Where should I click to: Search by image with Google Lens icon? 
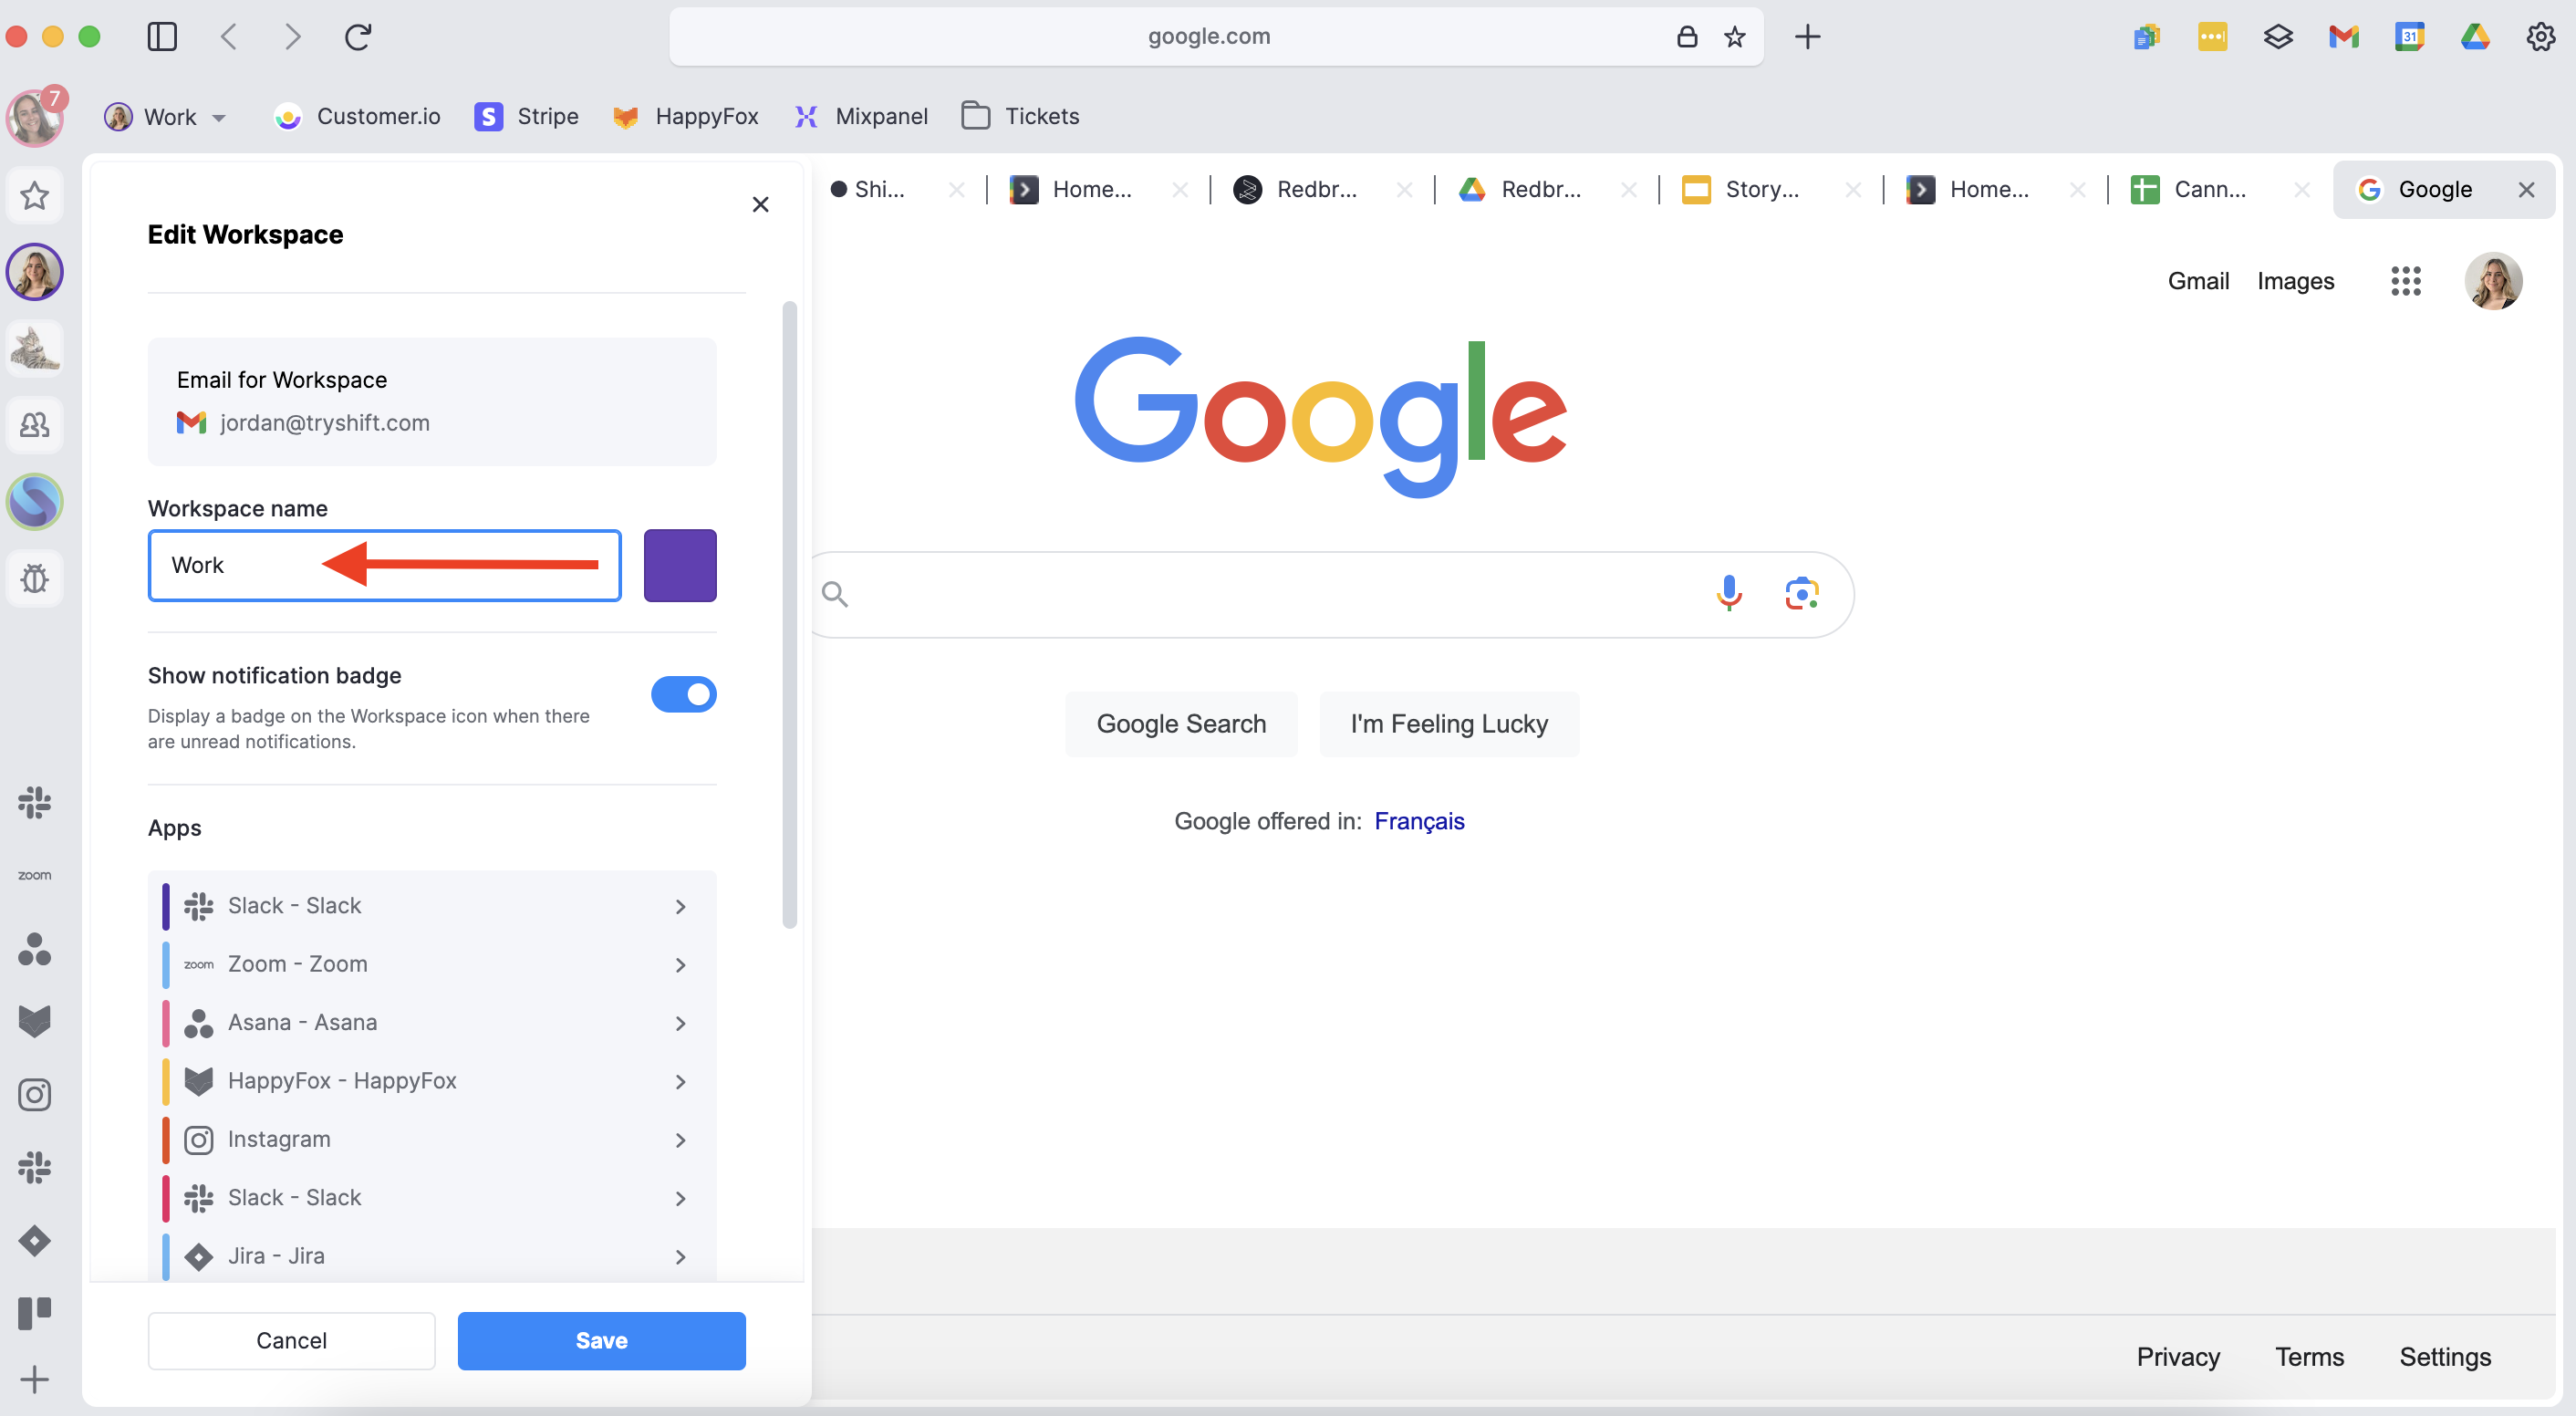[x=1802, y=594]
